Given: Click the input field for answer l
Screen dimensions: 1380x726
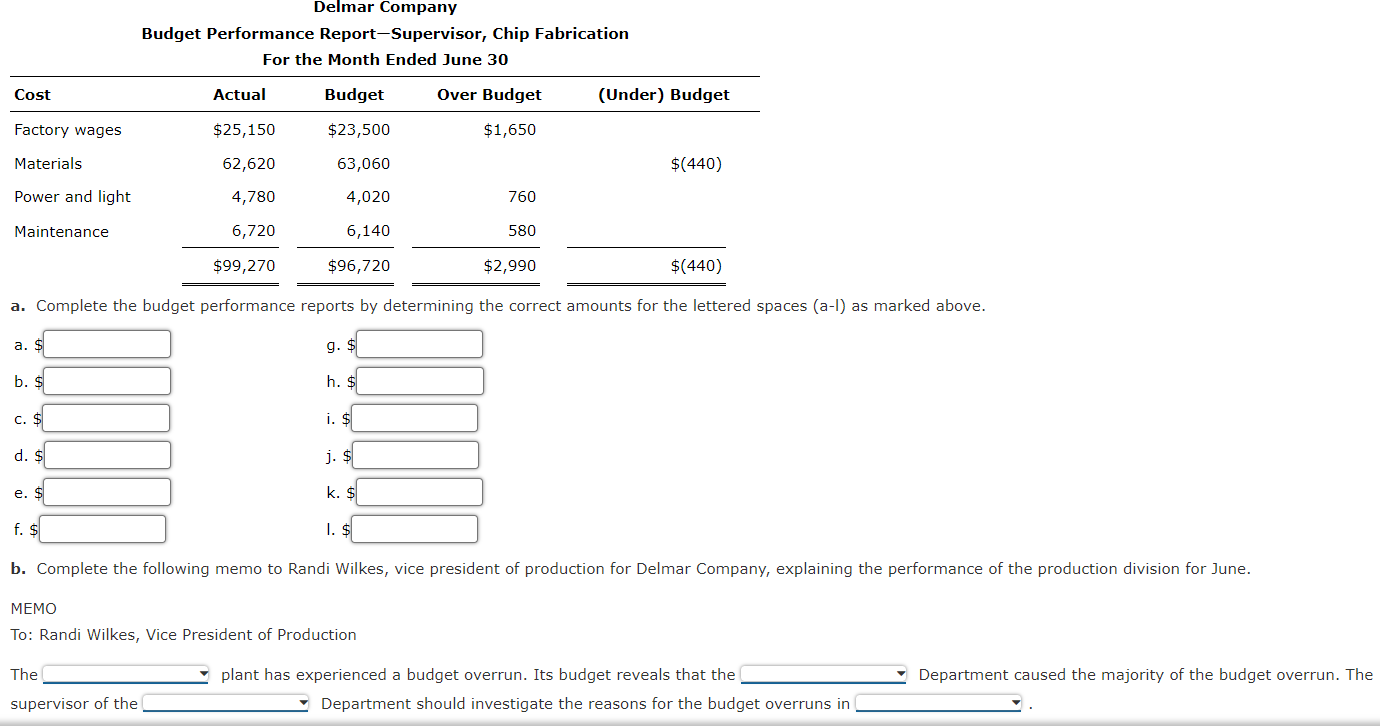Looking at the screenshot, I should click(415, 529).
